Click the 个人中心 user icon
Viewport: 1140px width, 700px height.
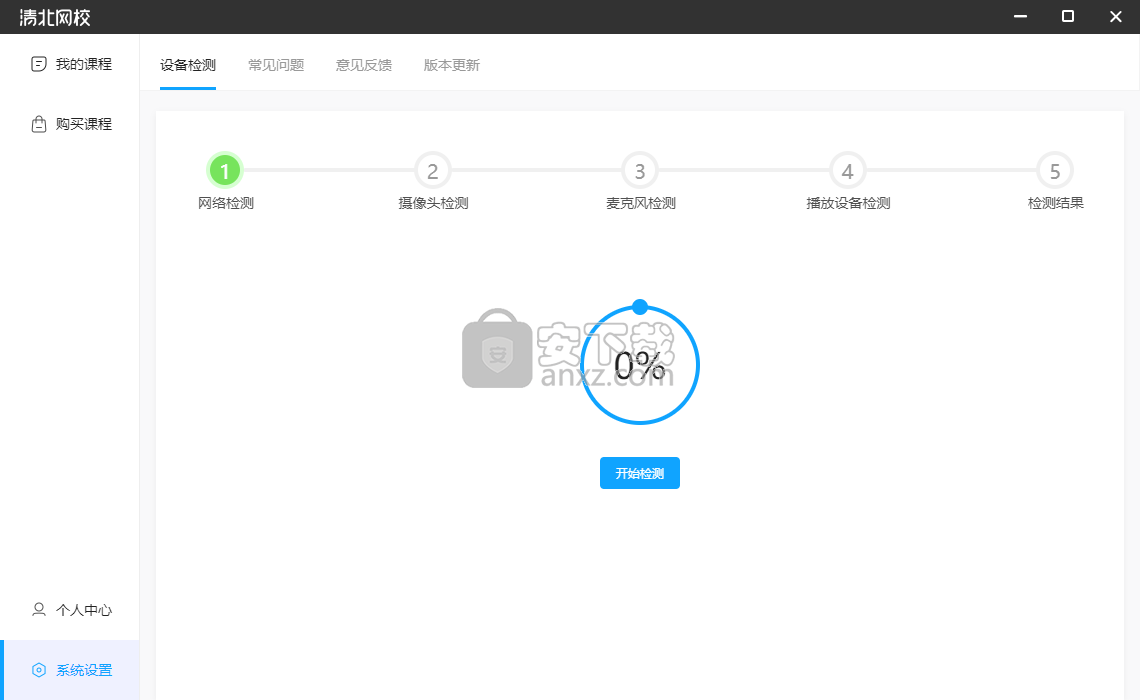[x=39, y=609]
